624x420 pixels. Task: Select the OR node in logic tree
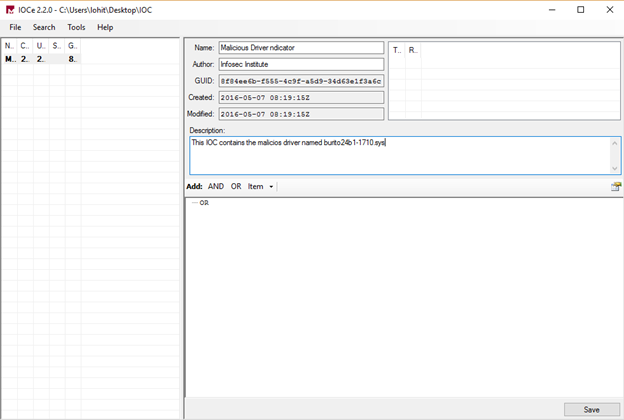click(x=204, y=203)
